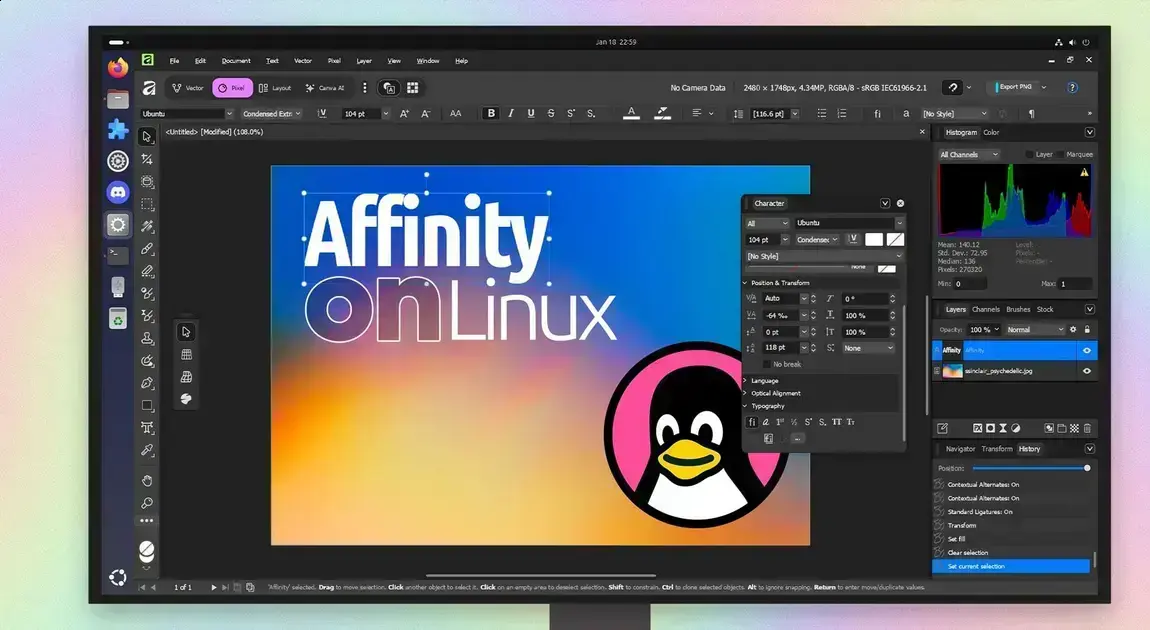Decrease font size with A- icon
This screenshot has width=1150, height=630.
pyautogui.click(x=425, y=114)
